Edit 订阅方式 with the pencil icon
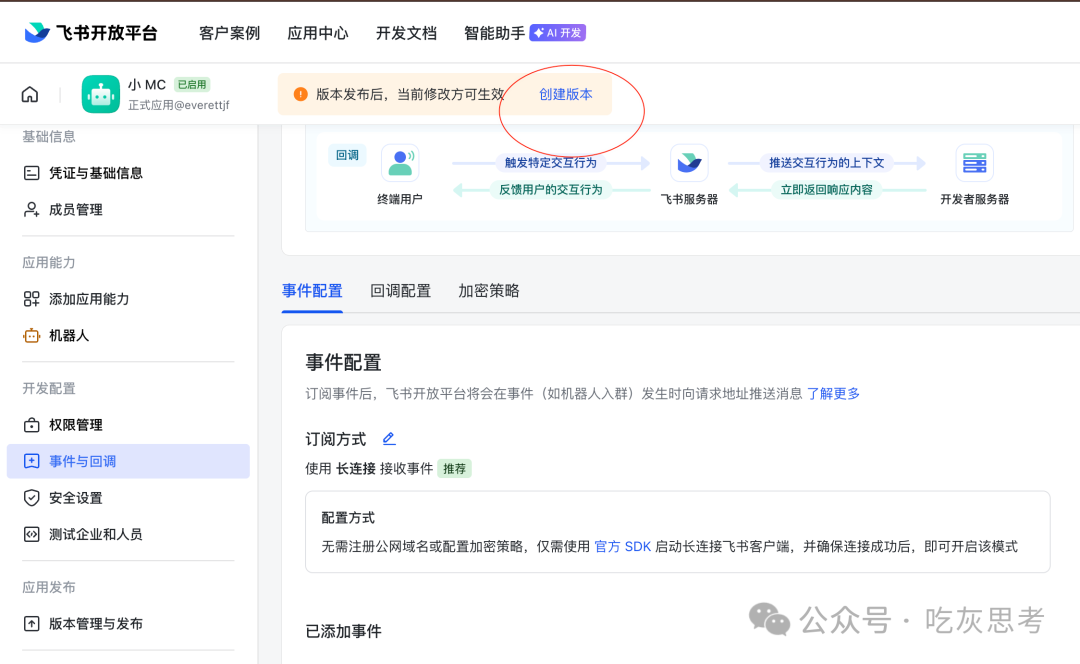1080x664 pixels. (388, 439)
